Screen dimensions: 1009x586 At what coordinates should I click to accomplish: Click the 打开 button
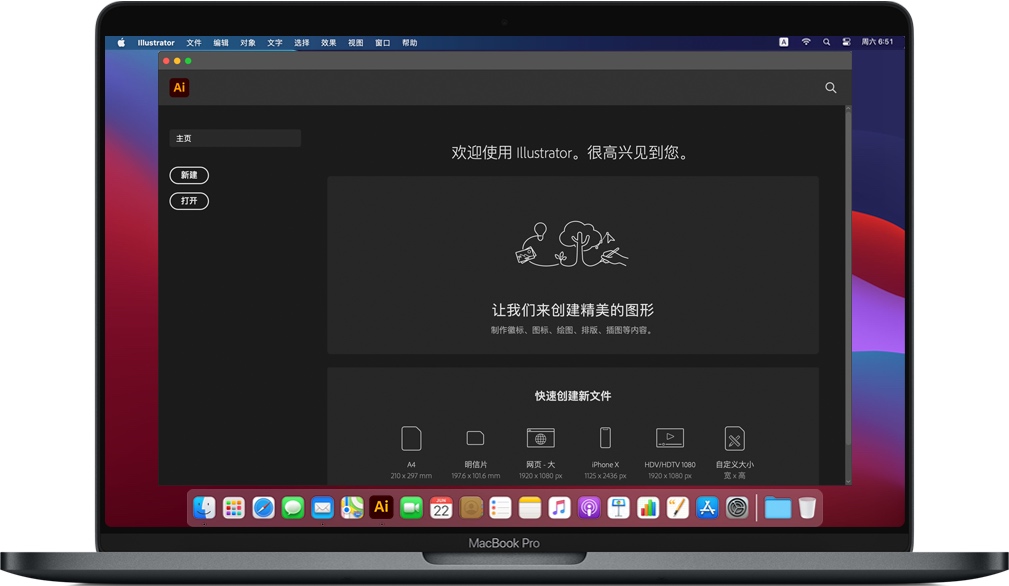pos(189,201)
